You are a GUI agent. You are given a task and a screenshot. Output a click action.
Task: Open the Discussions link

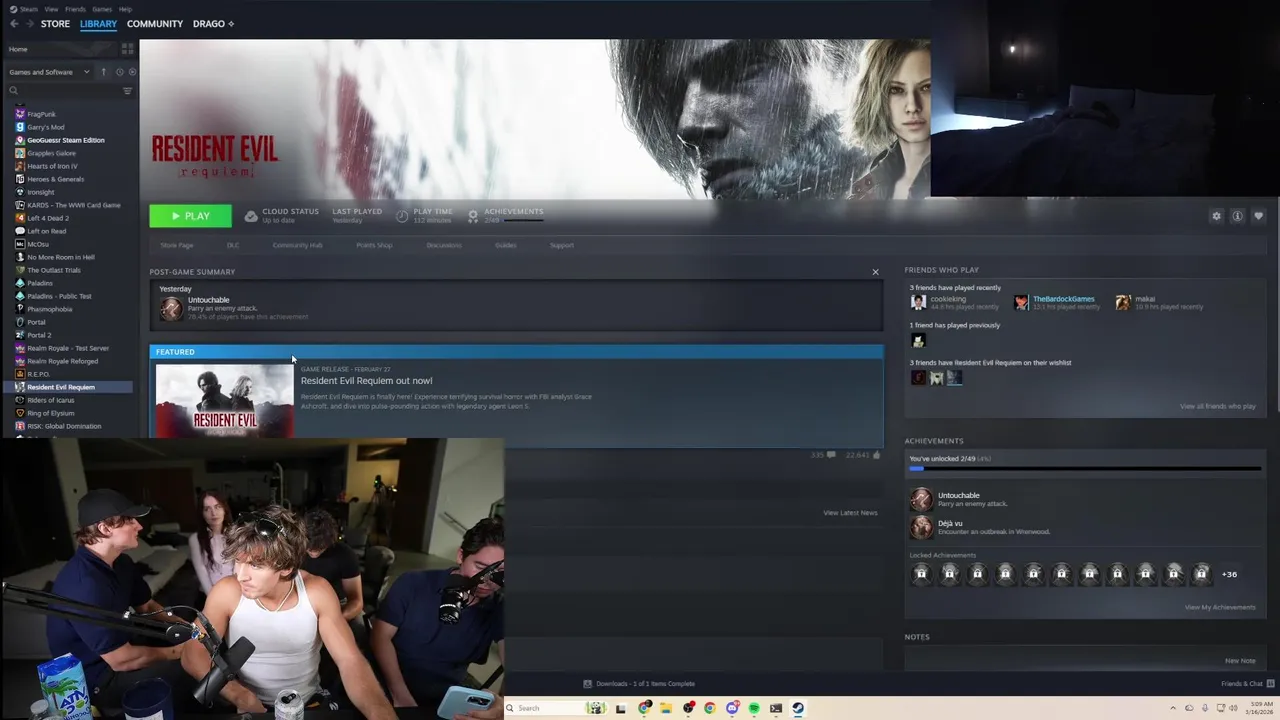click(444, 245)
